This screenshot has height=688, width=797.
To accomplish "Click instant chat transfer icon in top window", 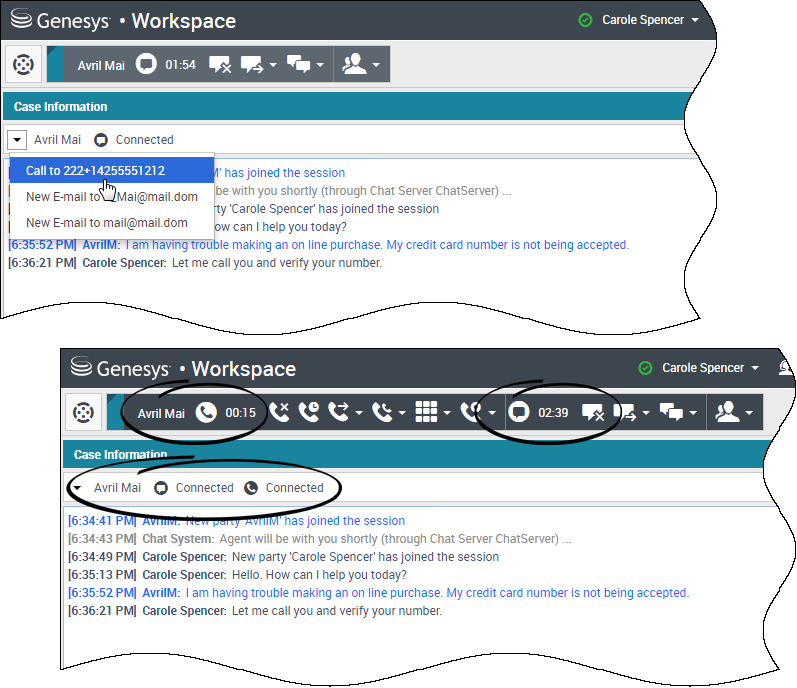I will click(252, 65).
